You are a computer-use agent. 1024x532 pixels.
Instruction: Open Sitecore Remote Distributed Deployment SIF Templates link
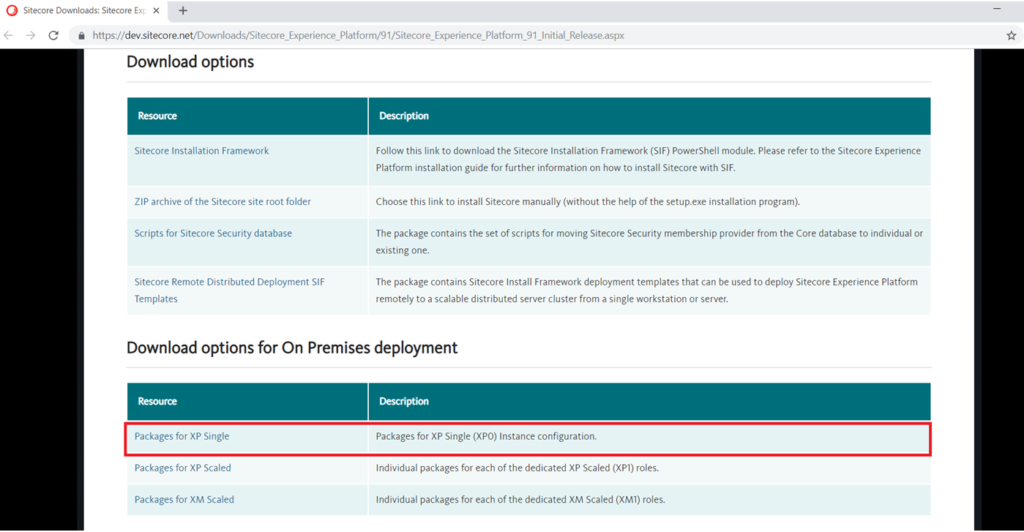(229, 290)
